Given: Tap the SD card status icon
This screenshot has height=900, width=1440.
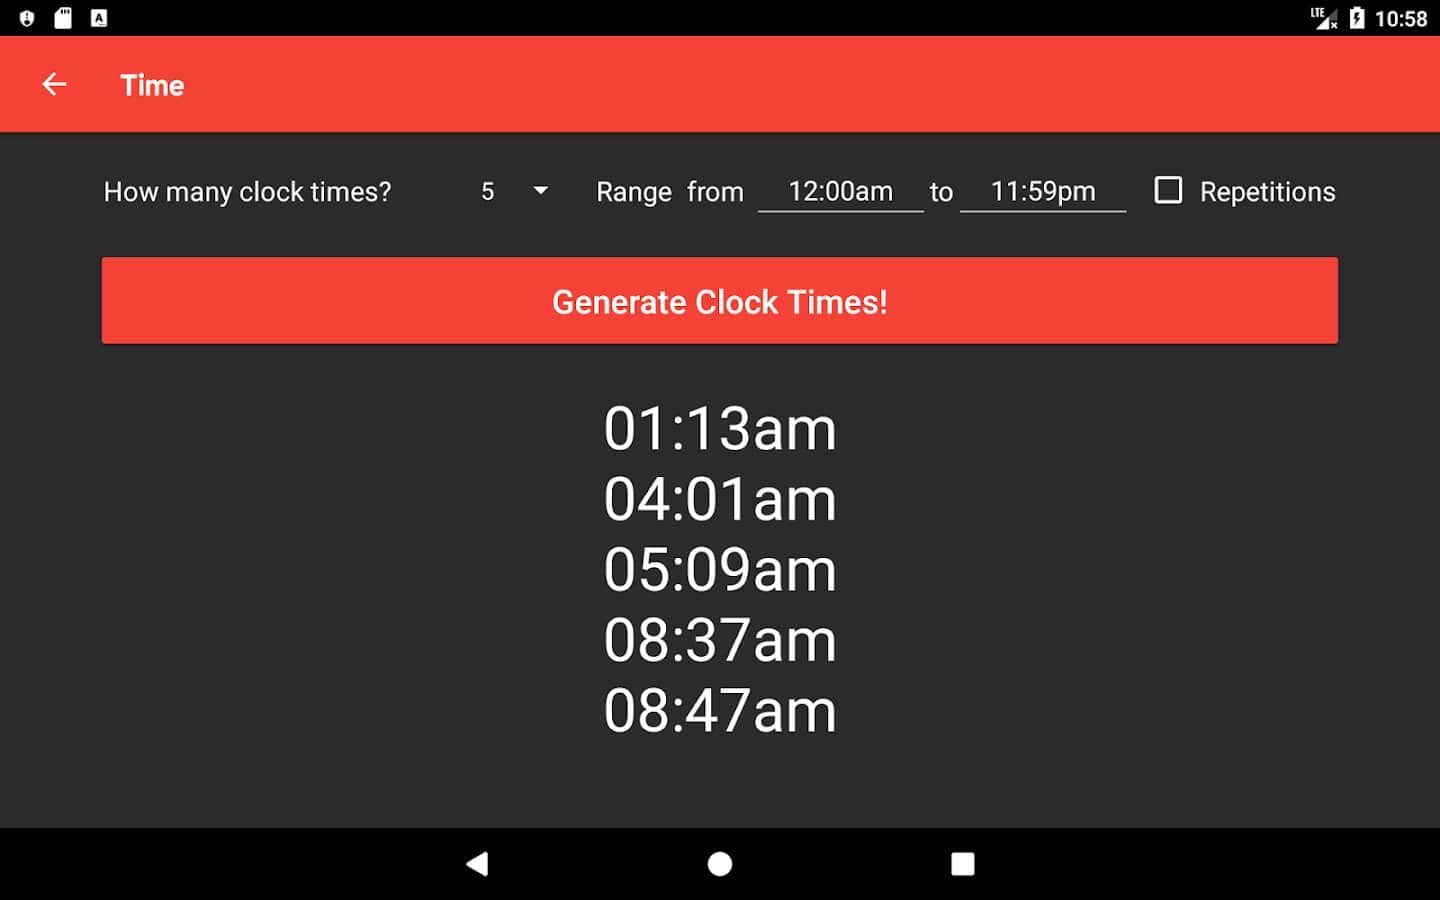Looking at the screenshot, I should coord(63,18).
